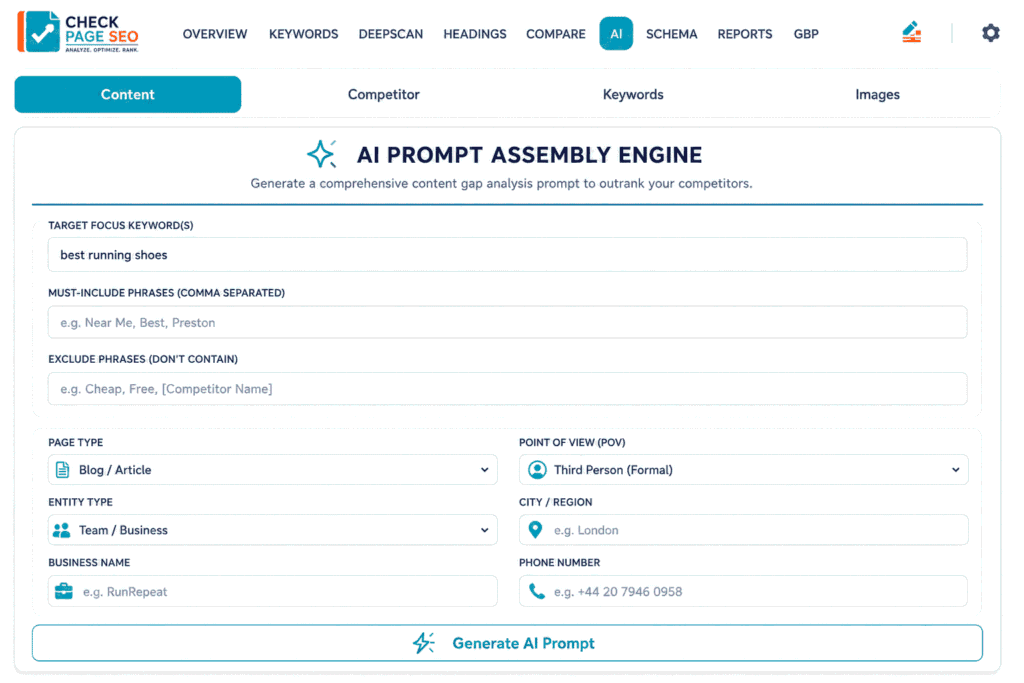Image resolution: width=1024 pixels, height=683 pixels.
Task: Click the people icon in Entity Type
Action: [61, 530]
